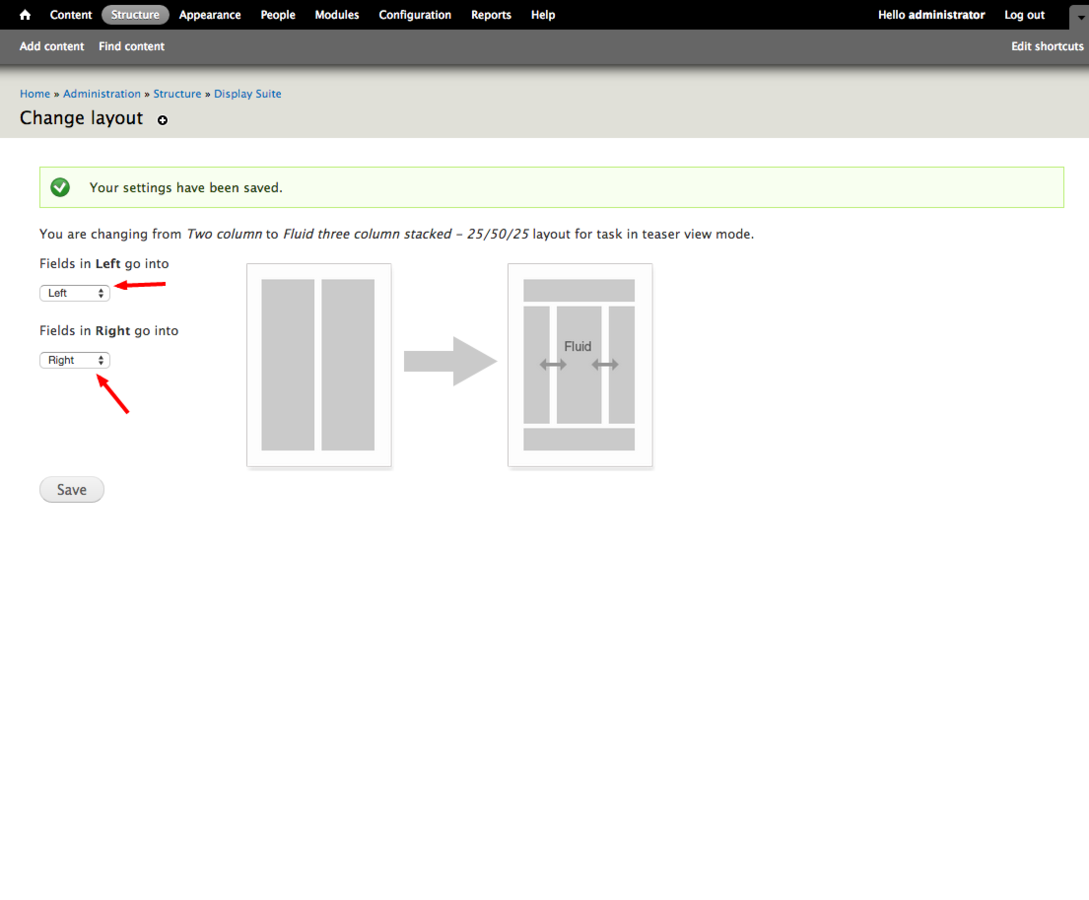Open the Appearance admin menu

pyautogui.click(x=210, y=15)
